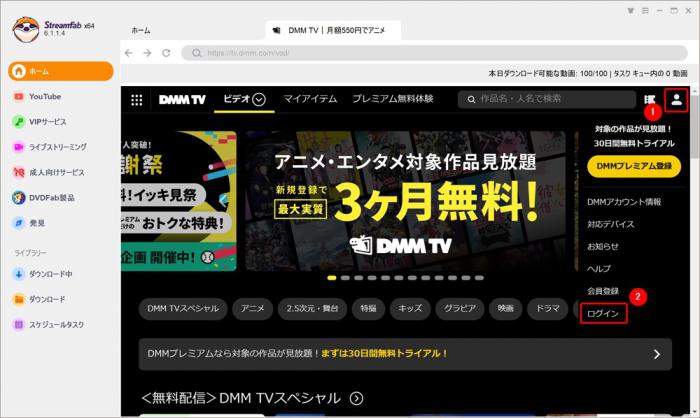The height and width of the screenshot is (418, 700).
Task: Select 会員登録 menu entry
Action: [603, 291]
